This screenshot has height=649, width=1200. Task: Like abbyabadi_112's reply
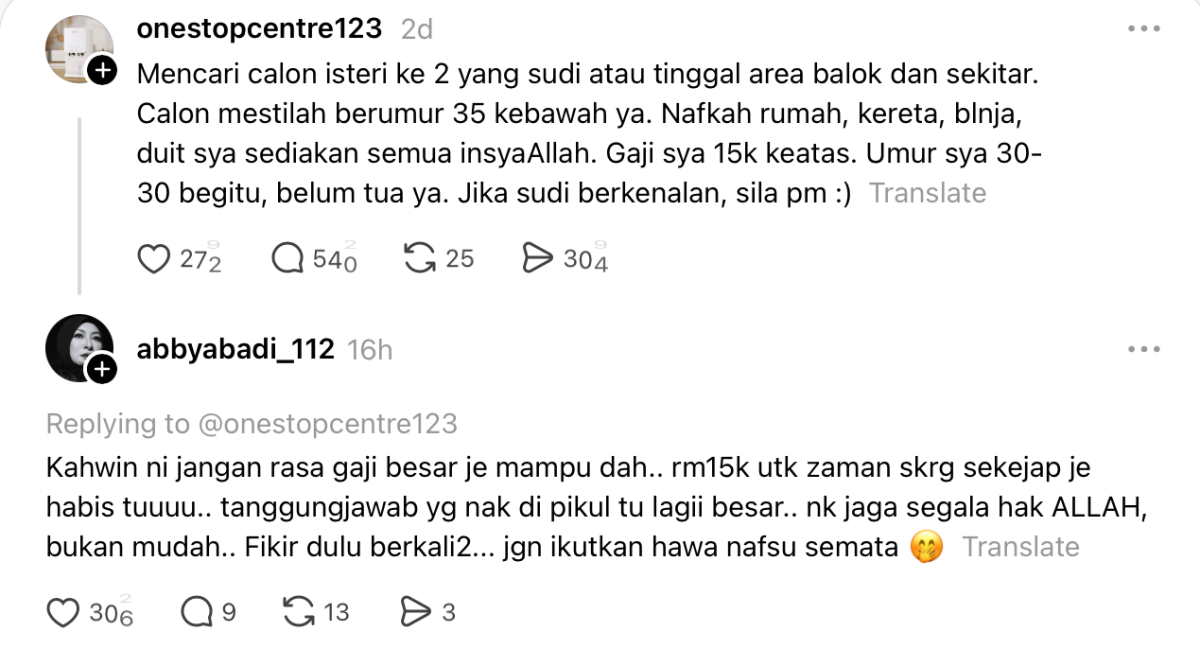(x=63, y=611)
